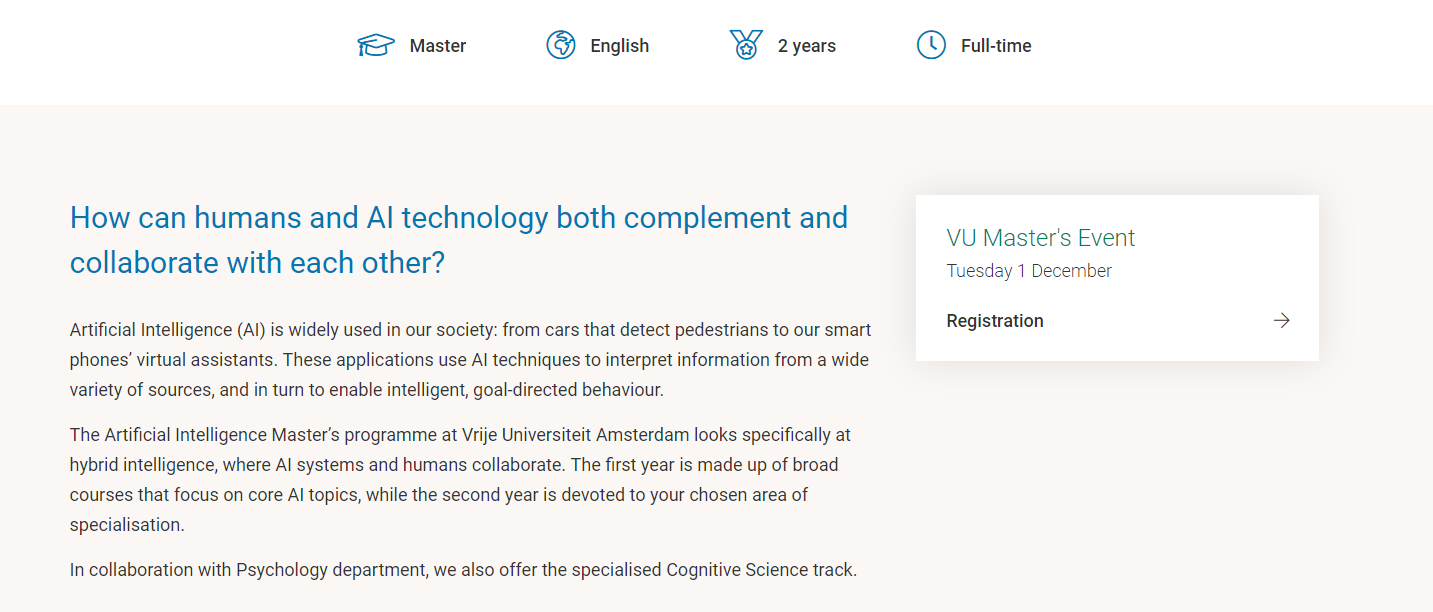Open the VU Master's Event title

[1041, 238]
